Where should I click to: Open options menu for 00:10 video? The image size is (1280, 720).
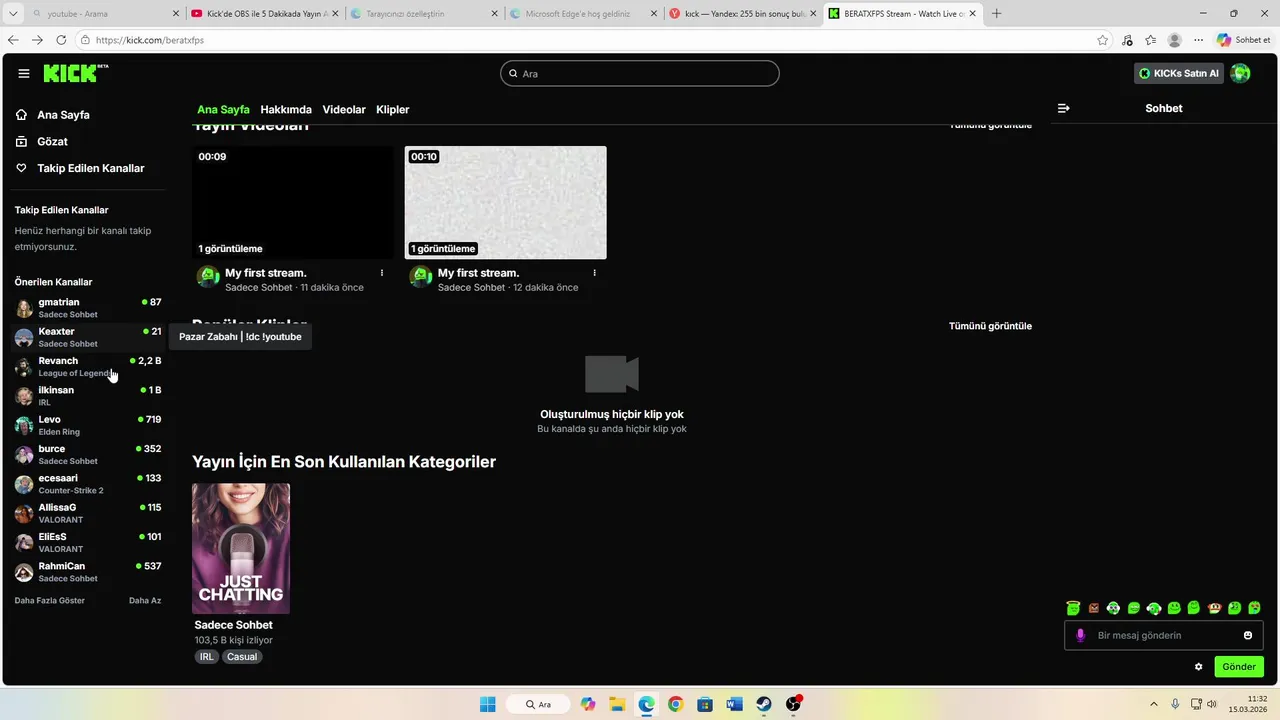(x=595, y=273)
